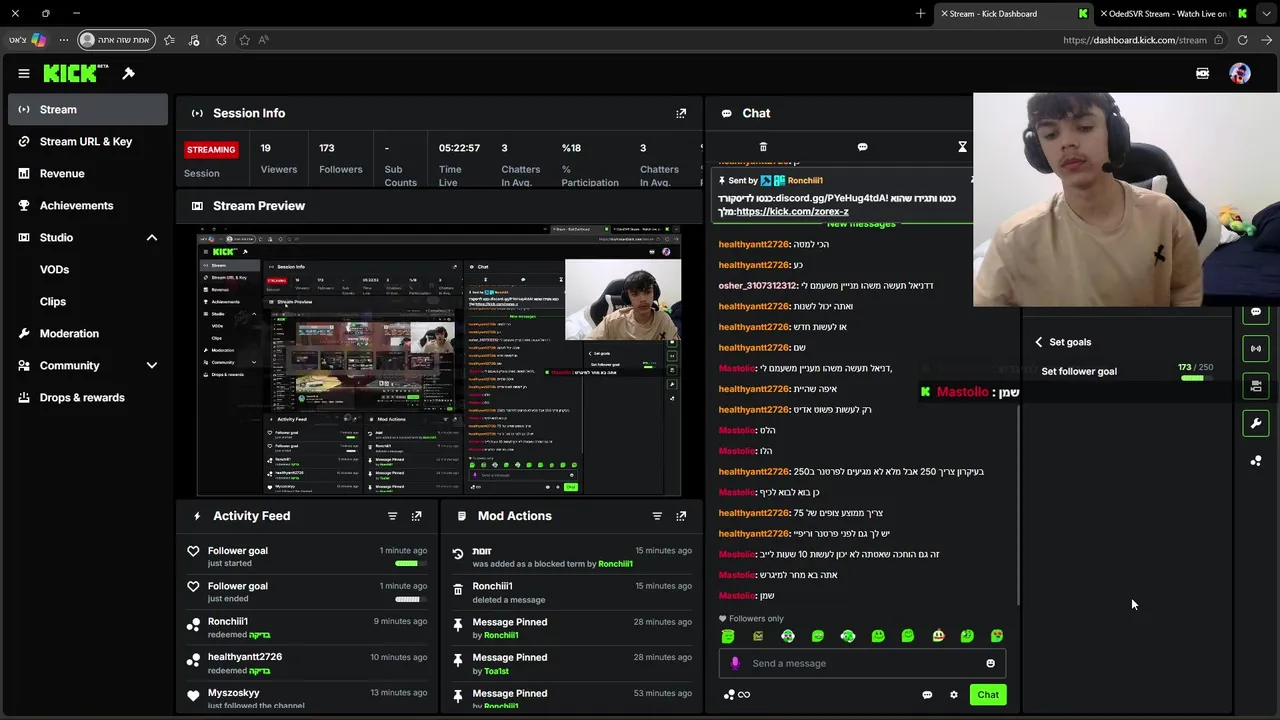Open the kick.com/zorex-z link in pinned message

coord(792,212)
